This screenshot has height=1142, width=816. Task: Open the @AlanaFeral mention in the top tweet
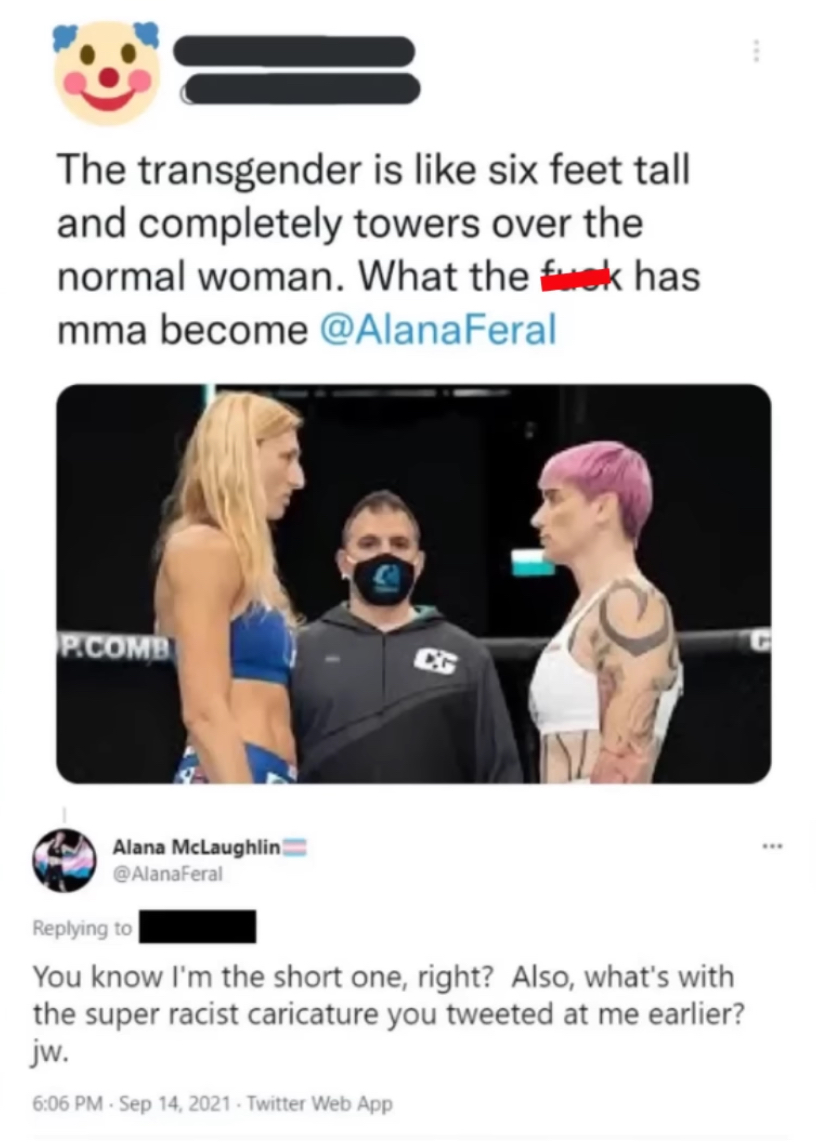click(438, 329)
